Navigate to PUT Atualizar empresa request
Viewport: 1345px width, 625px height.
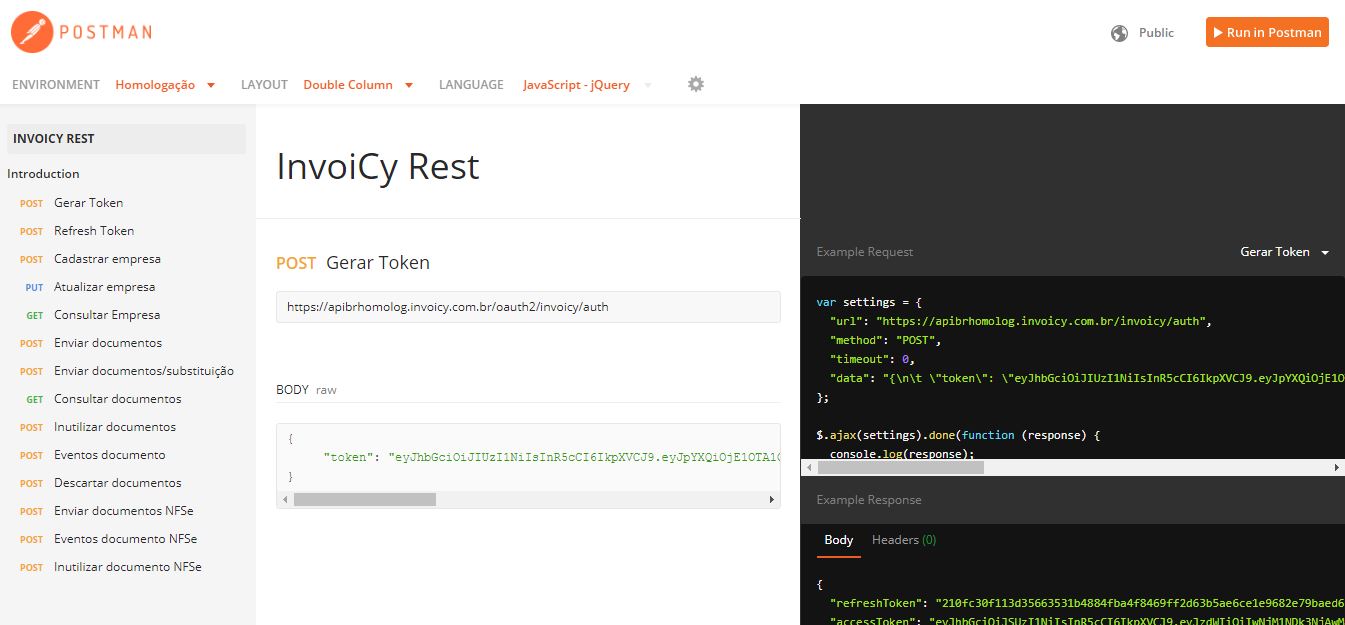coord(104,287)
